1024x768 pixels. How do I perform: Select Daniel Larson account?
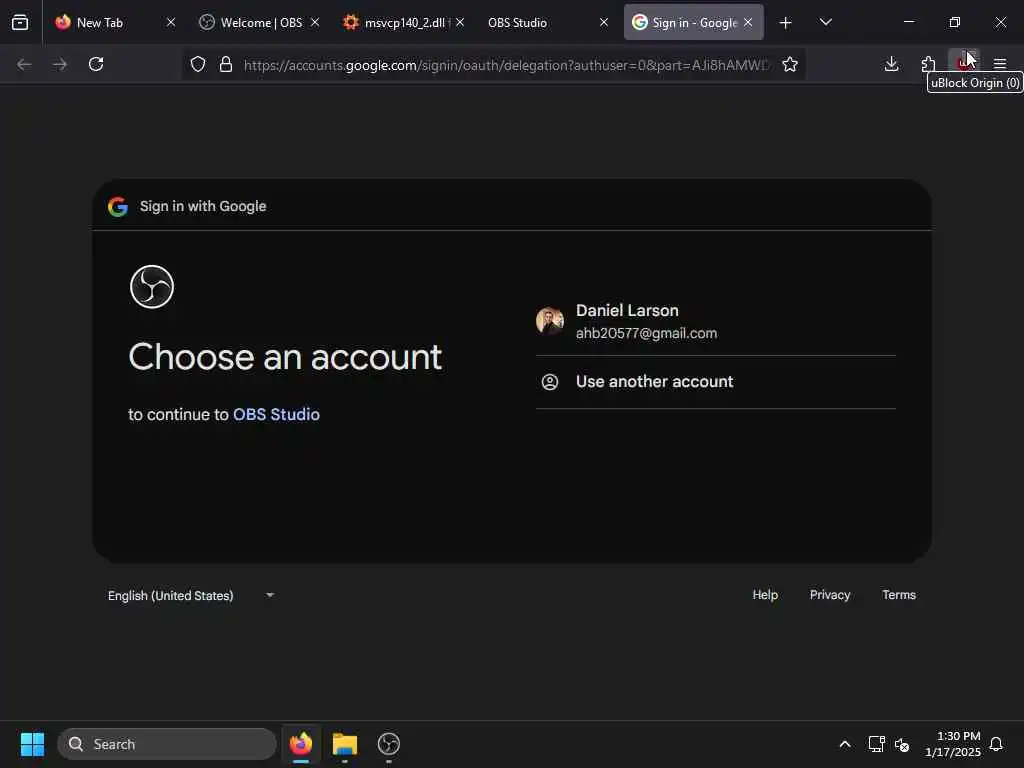click(716, 321)
